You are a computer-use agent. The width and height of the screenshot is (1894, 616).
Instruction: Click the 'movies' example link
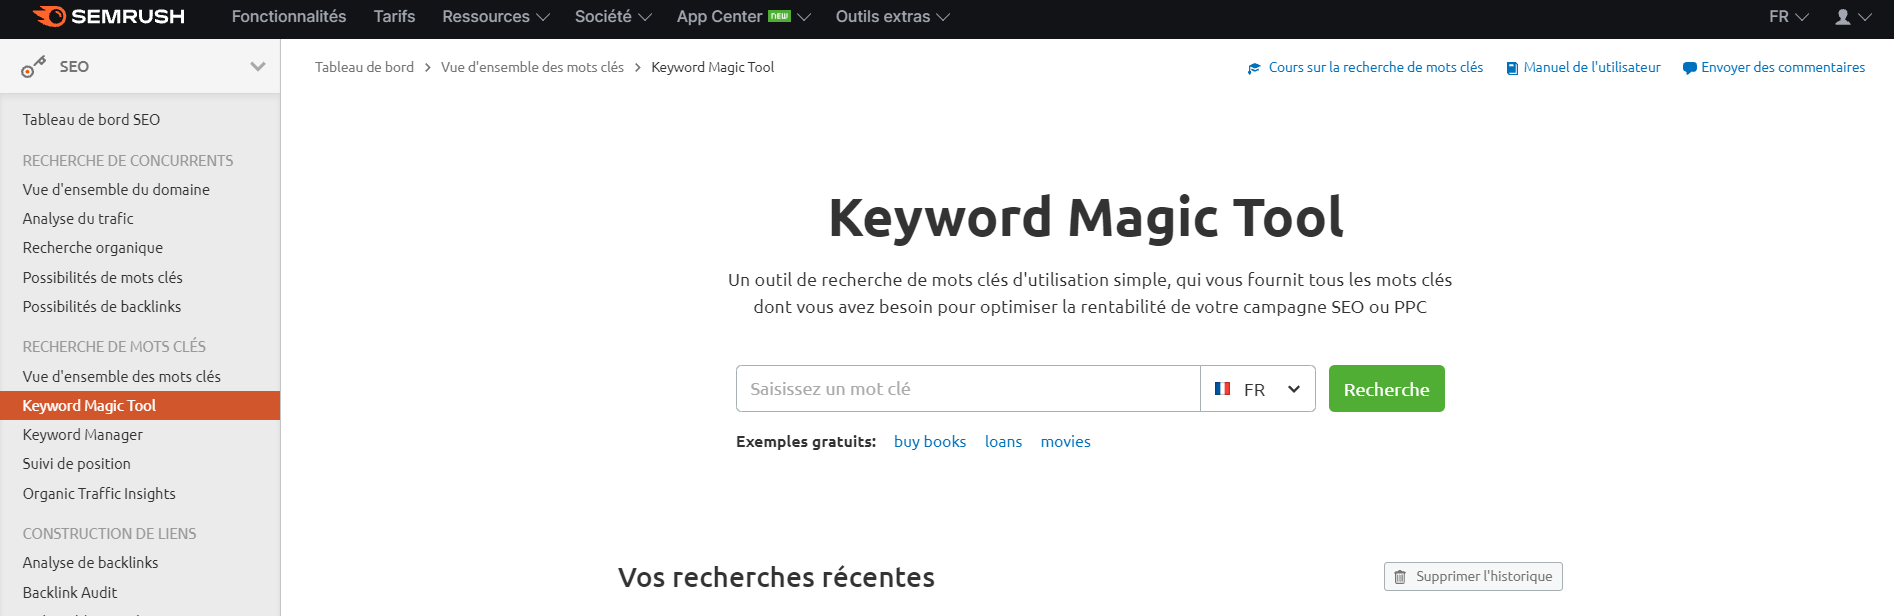click(1065, 442)
